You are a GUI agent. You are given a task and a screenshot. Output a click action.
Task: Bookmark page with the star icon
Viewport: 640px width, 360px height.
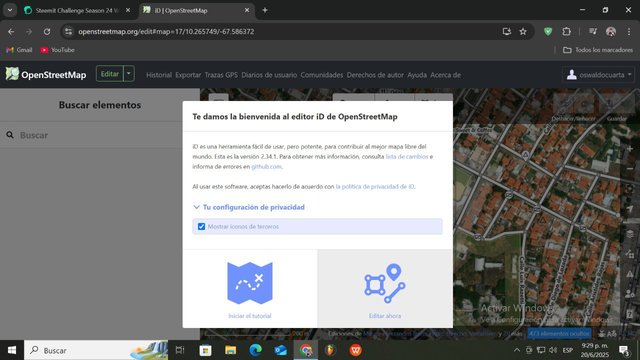point(523,31)
